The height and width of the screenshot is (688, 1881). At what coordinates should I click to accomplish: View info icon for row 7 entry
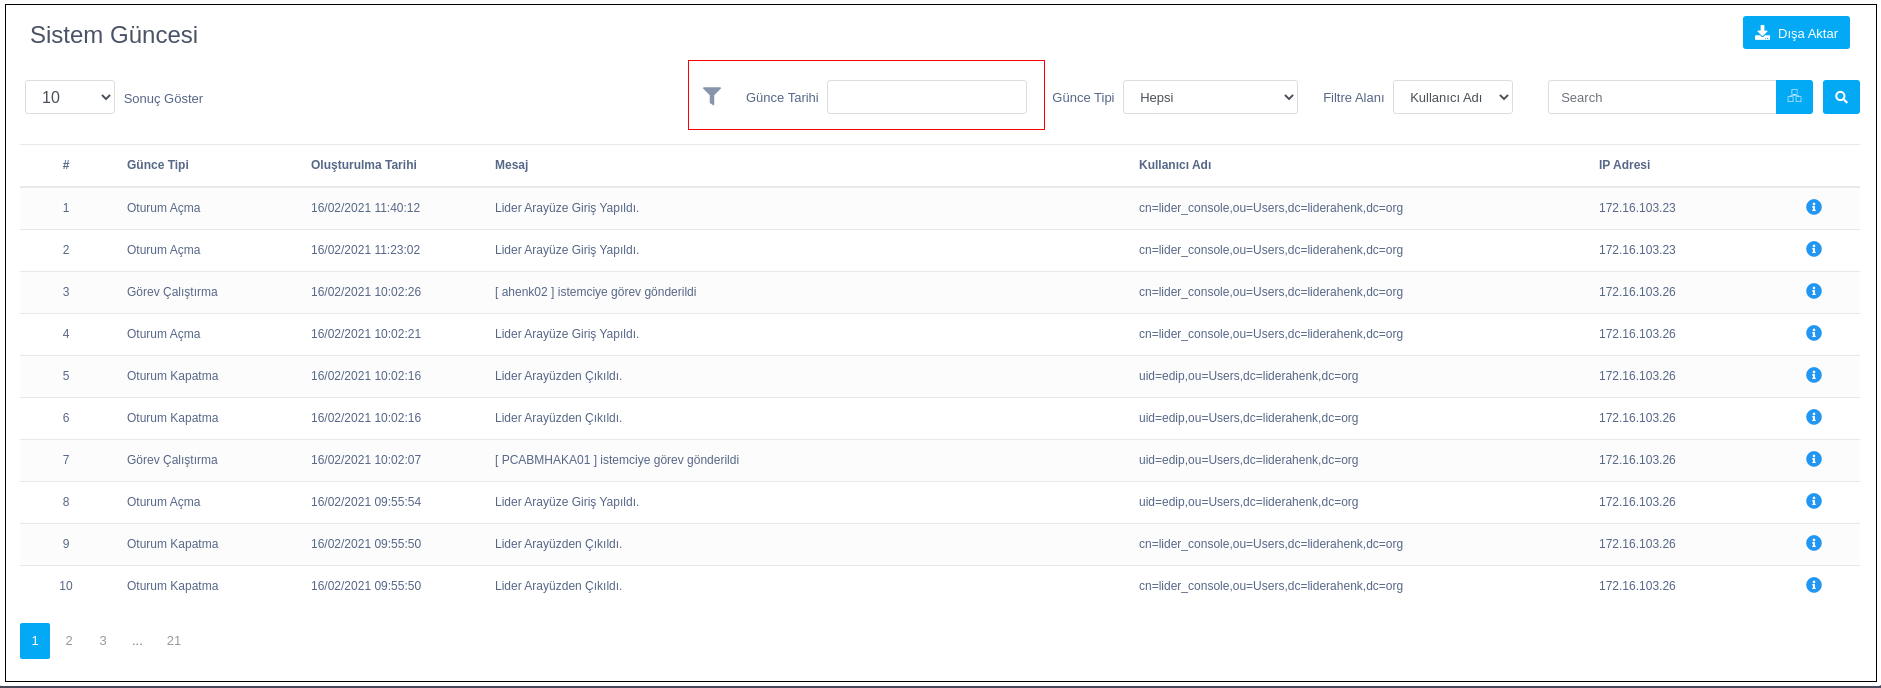pyautogui.click(x=1813, y=459)
